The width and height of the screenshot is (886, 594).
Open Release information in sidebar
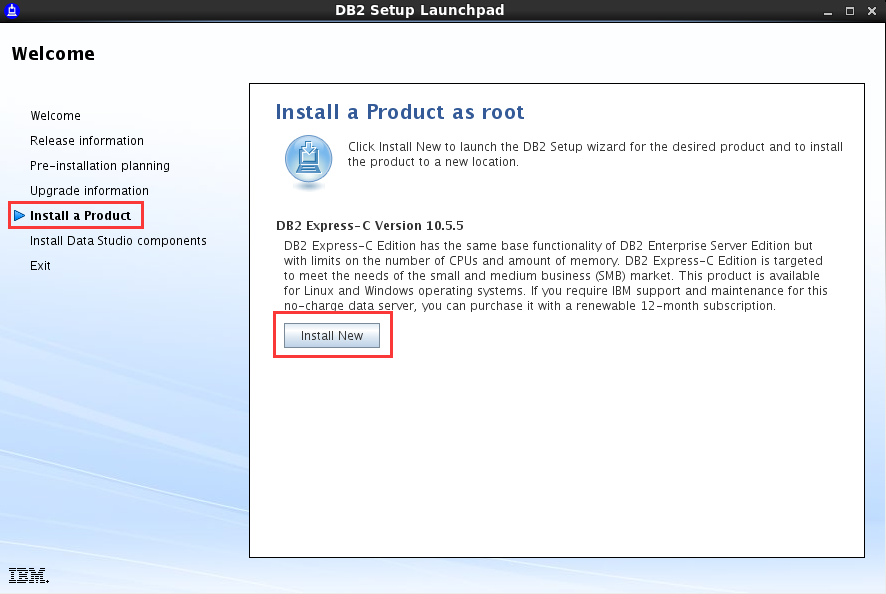[87, 141]
